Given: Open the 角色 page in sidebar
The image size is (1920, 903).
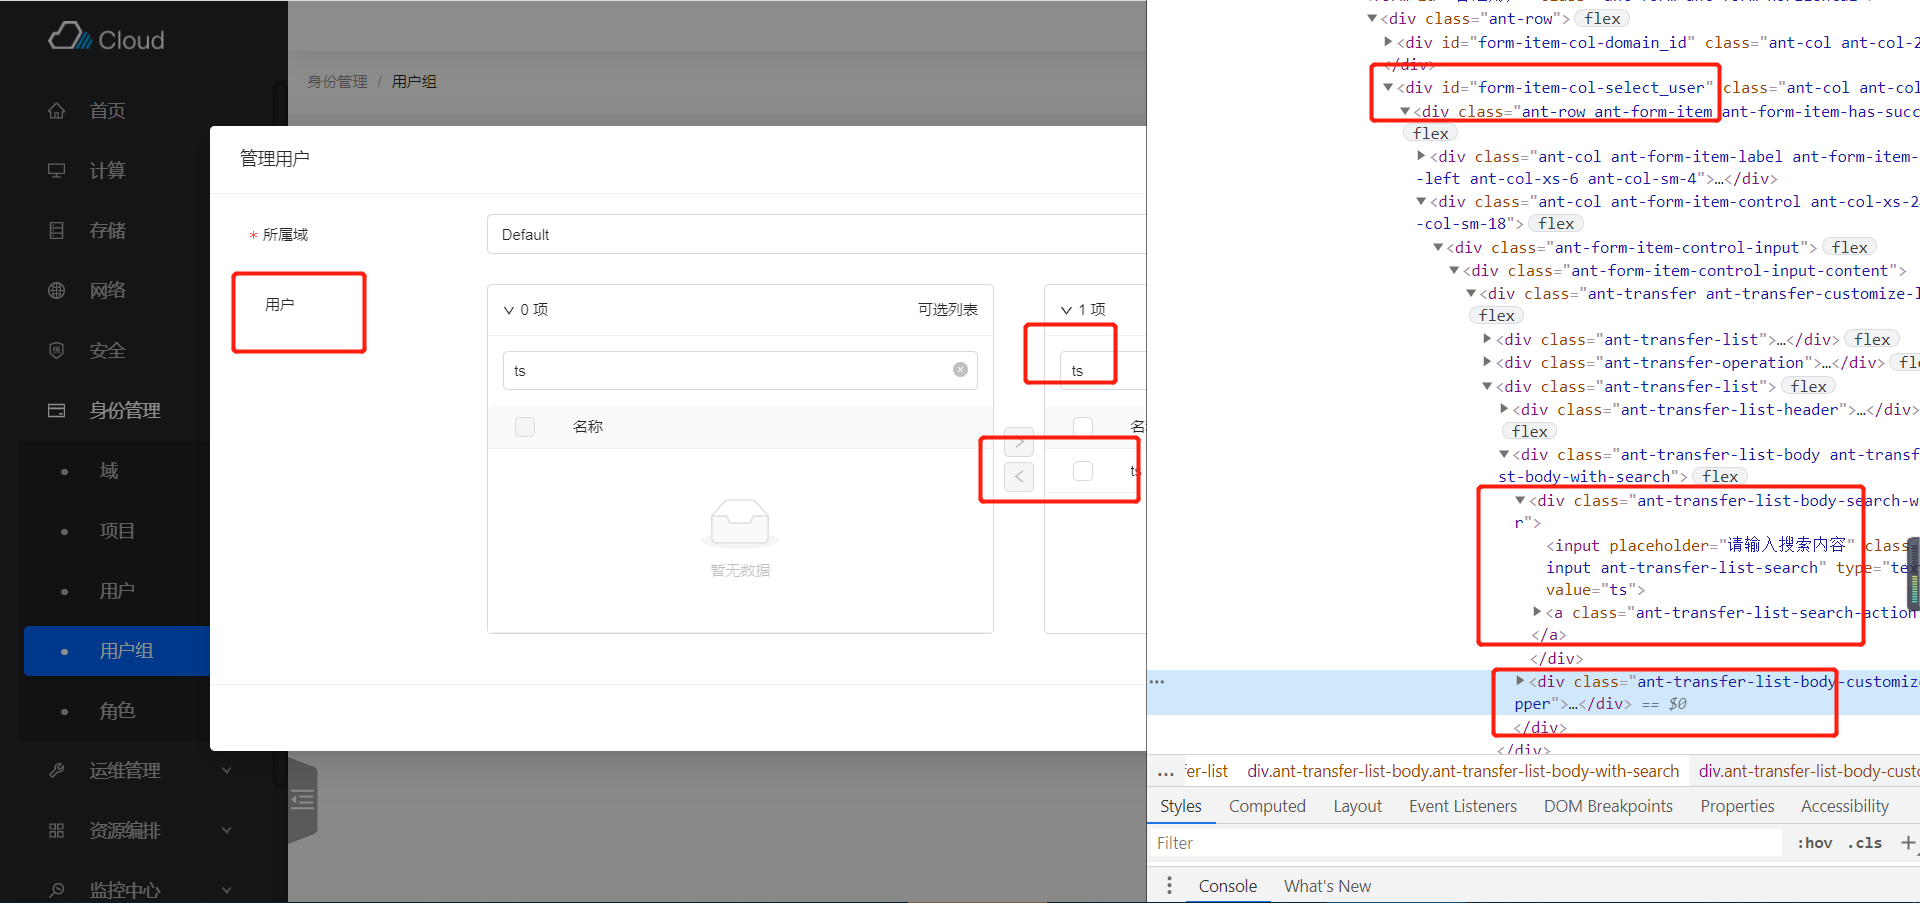Looking at the screenshot, I should (117, 711).
